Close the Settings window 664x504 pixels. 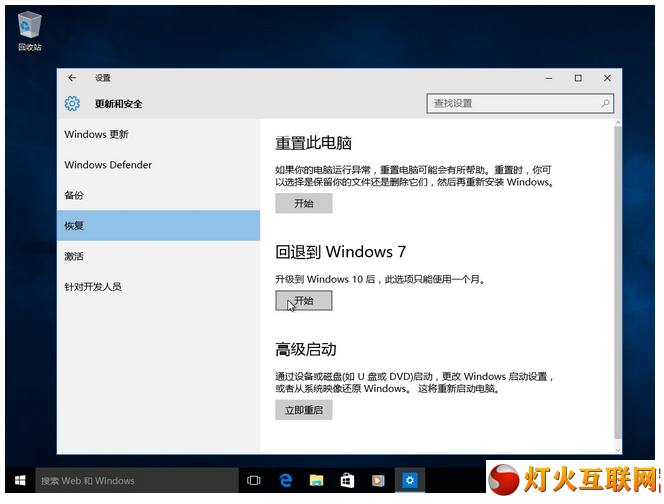pyautogui.click(x=607, y=78)
